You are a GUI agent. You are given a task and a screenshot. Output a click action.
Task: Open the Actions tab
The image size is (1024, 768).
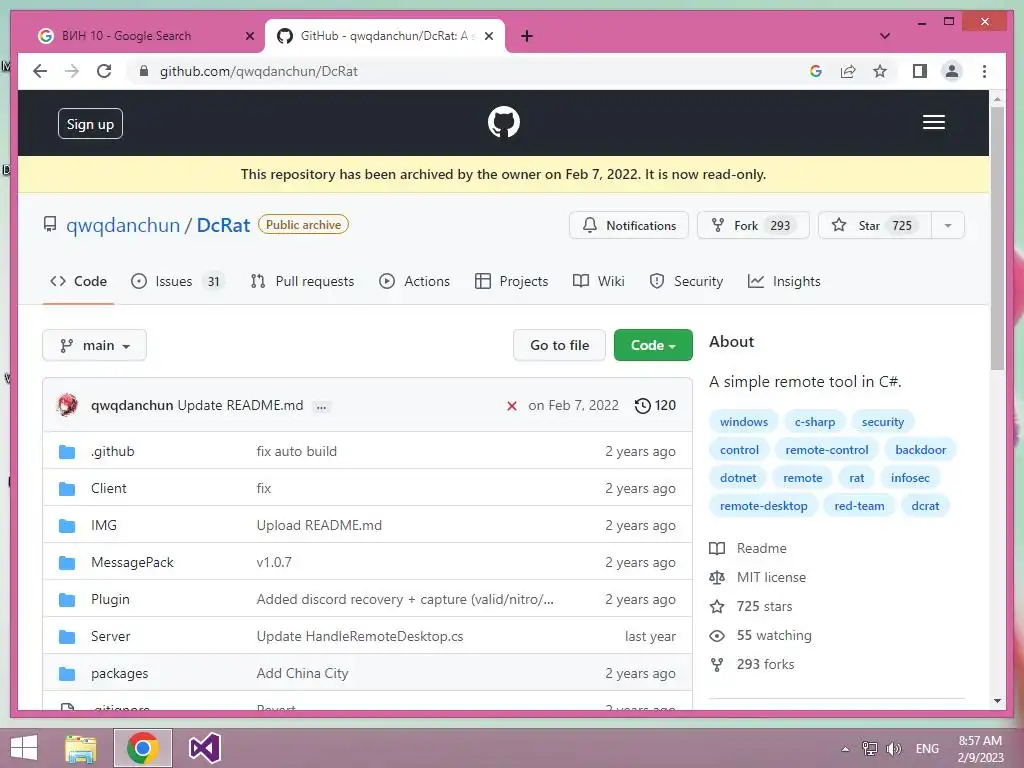coord(414,281)
